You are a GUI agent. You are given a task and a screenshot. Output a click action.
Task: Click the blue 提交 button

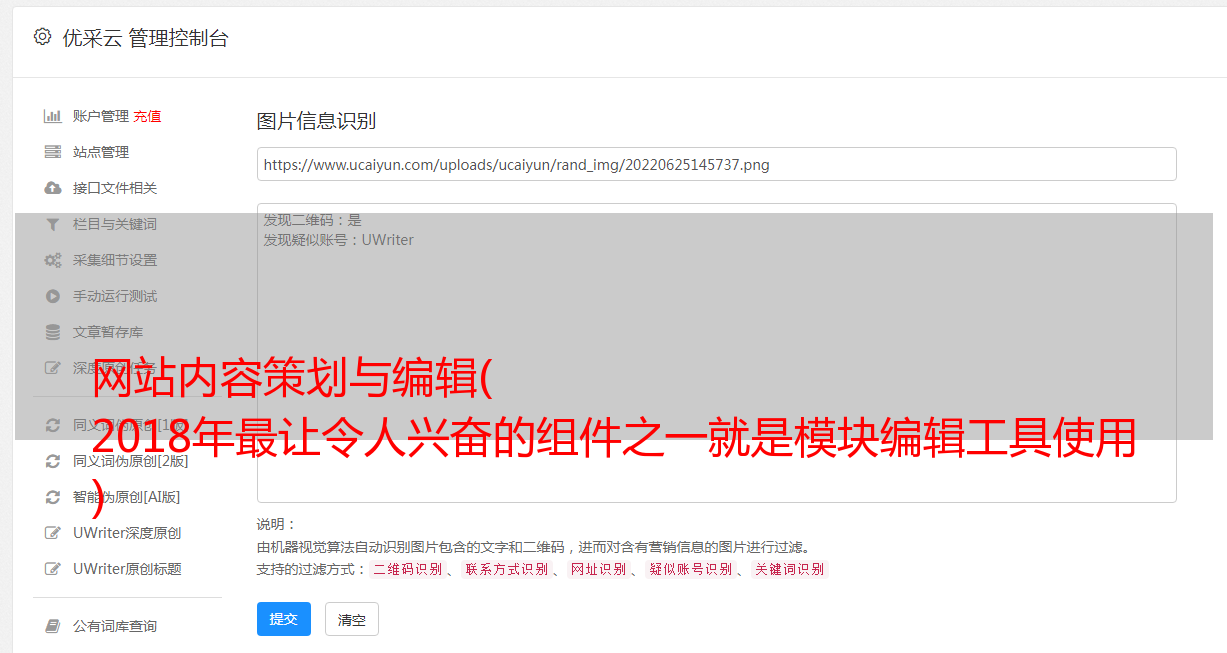click(284, 619)
